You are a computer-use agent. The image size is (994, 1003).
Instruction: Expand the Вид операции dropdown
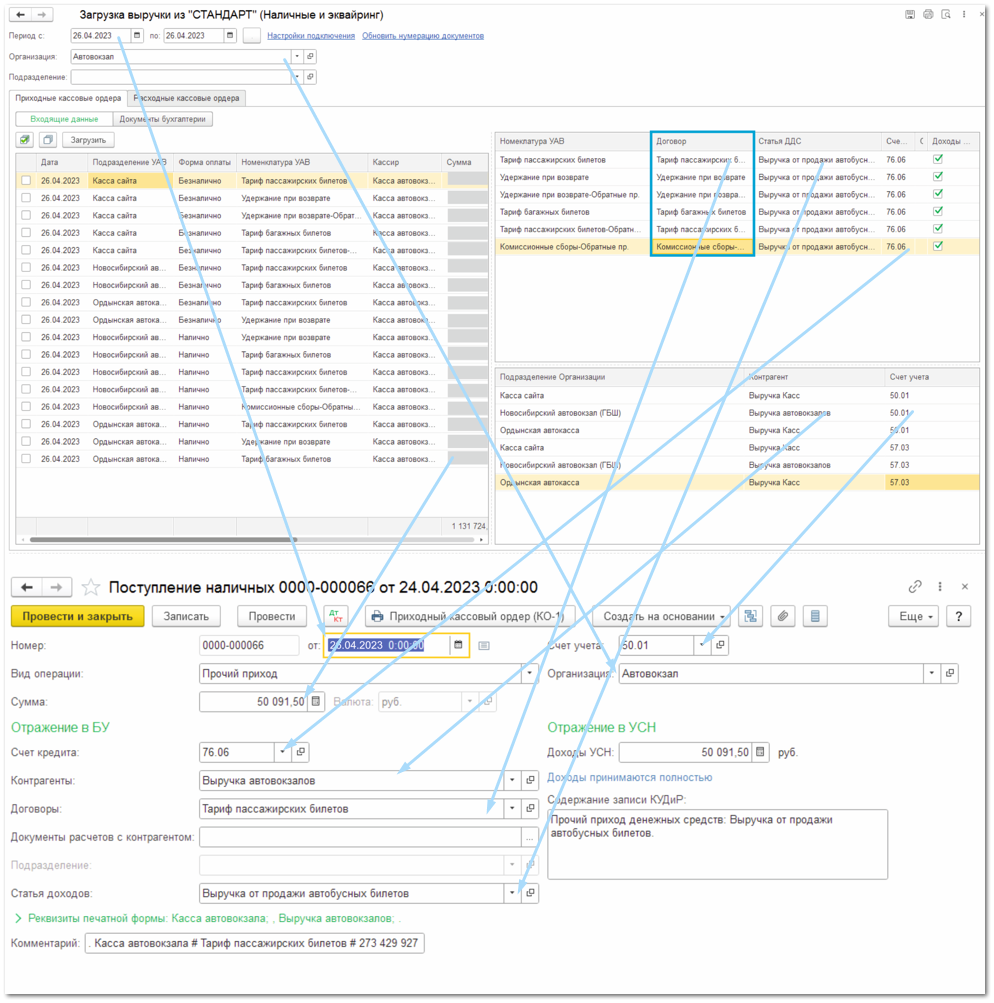tap(530, 674)
